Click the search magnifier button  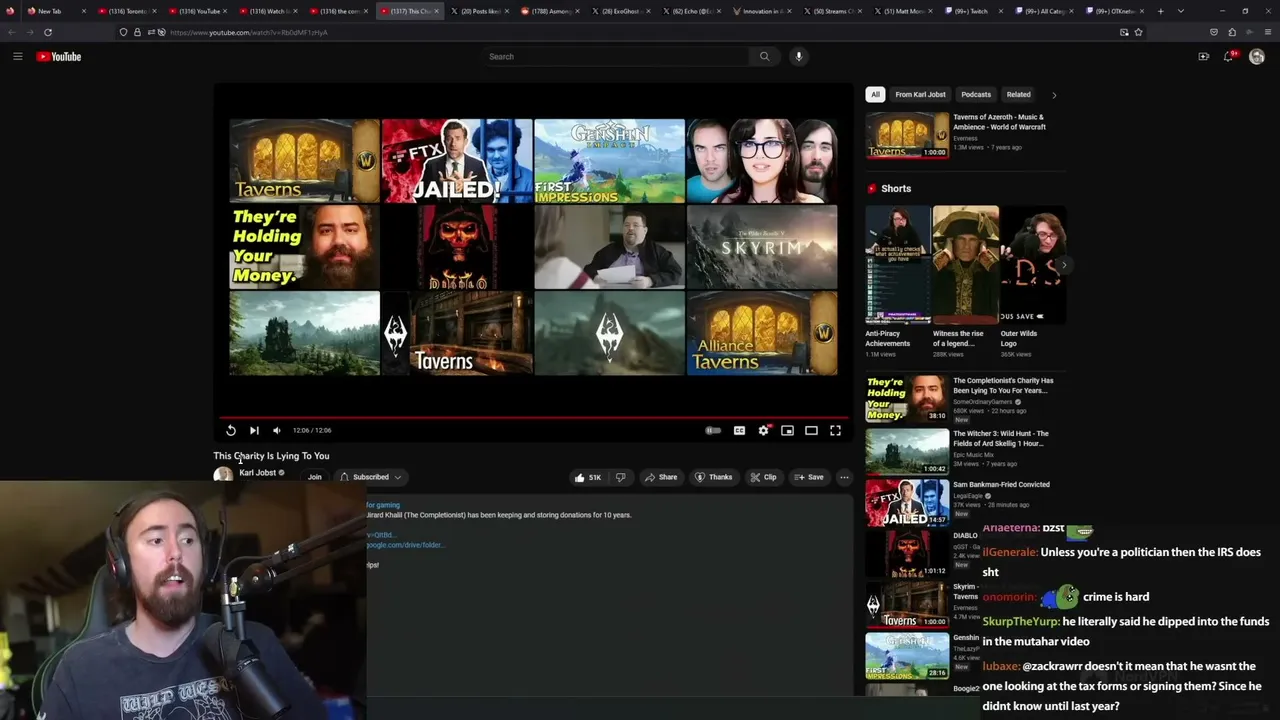pos(765,57)
